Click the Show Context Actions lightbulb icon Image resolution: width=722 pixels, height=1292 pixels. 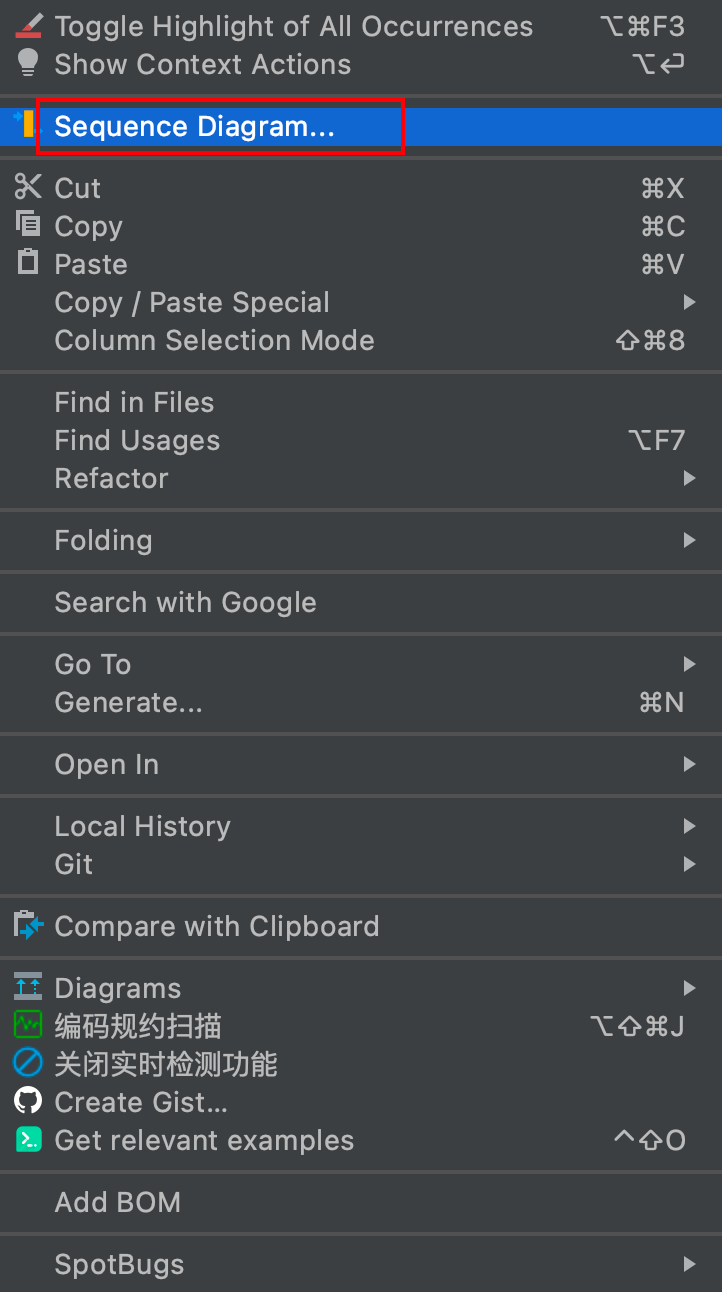tap(27, 63)
